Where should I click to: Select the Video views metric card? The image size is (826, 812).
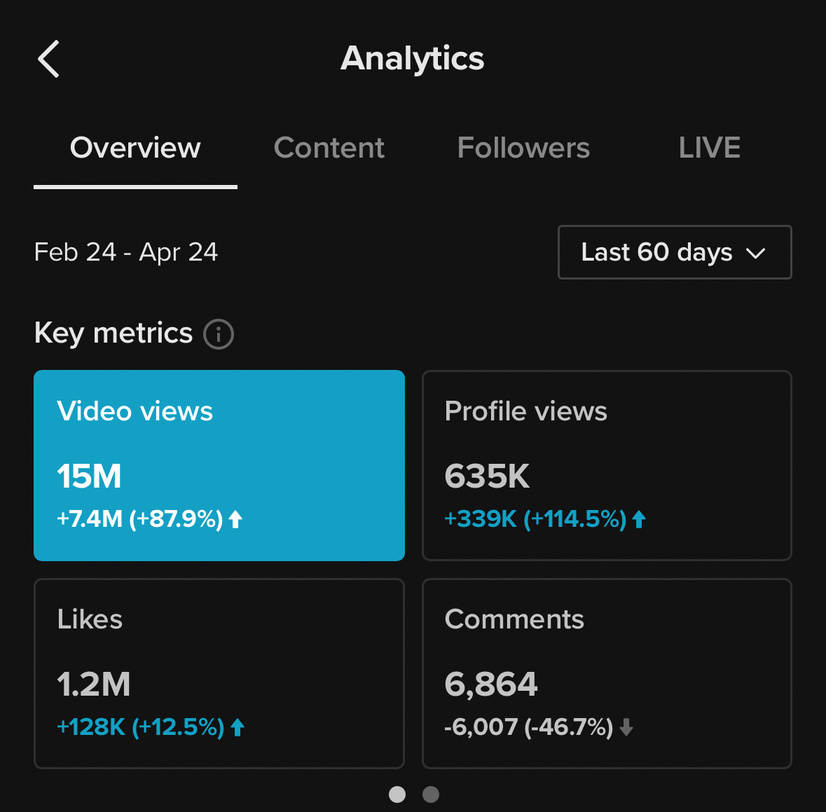219,465
